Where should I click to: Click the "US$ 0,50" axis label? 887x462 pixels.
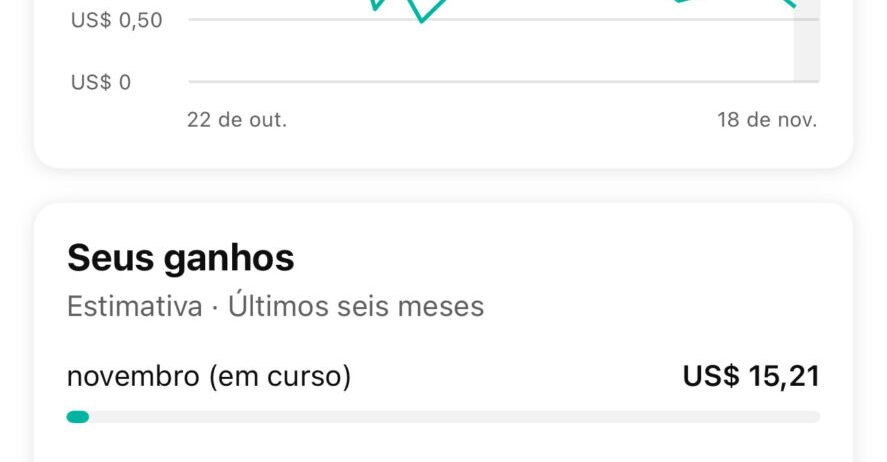(x=116, y=20)
